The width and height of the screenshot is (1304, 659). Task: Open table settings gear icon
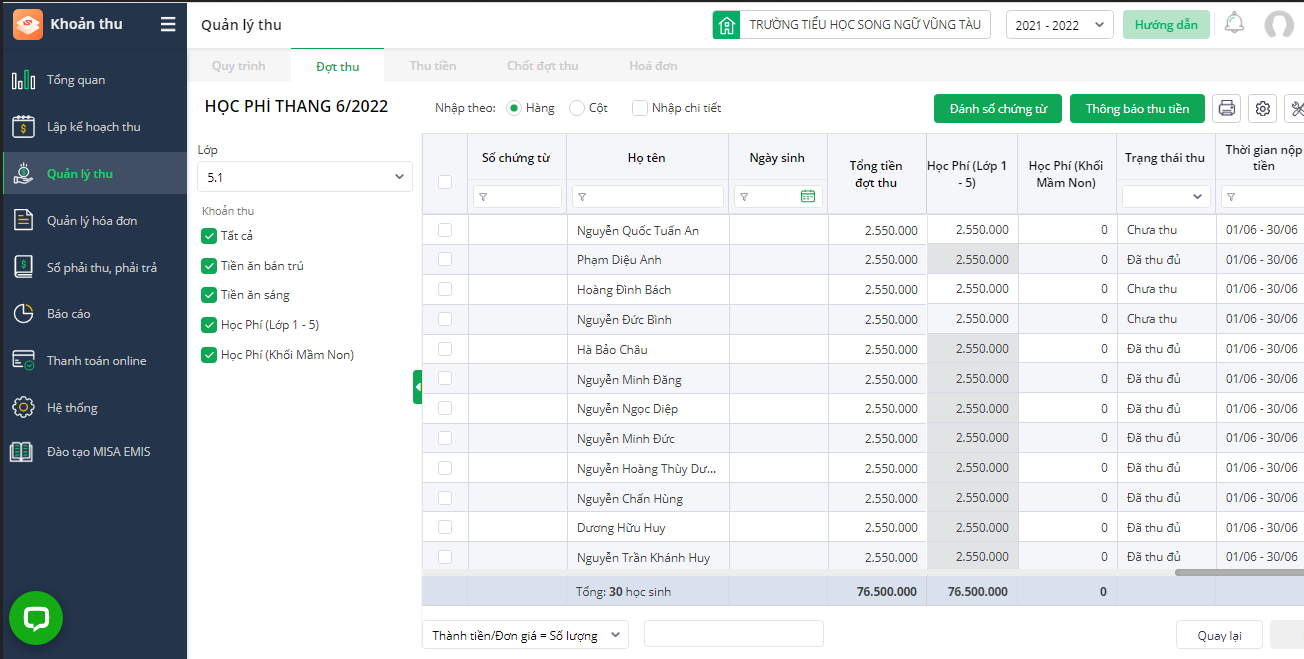click(x=1263, y=108)
